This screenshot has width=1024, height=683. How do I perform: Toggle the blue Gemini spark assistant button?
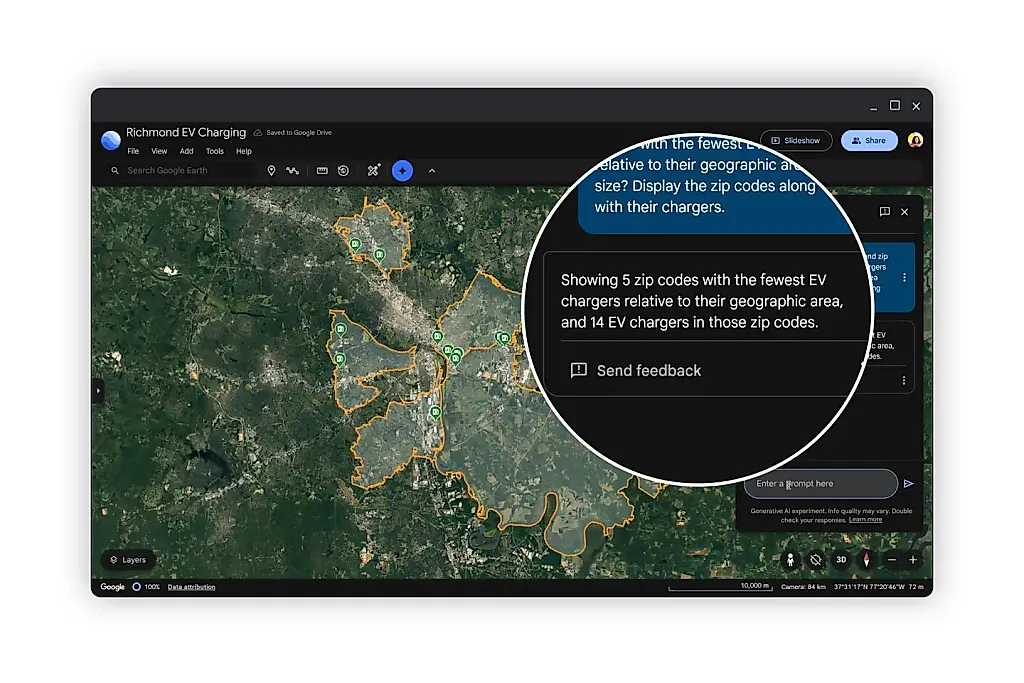coord(402,170)
